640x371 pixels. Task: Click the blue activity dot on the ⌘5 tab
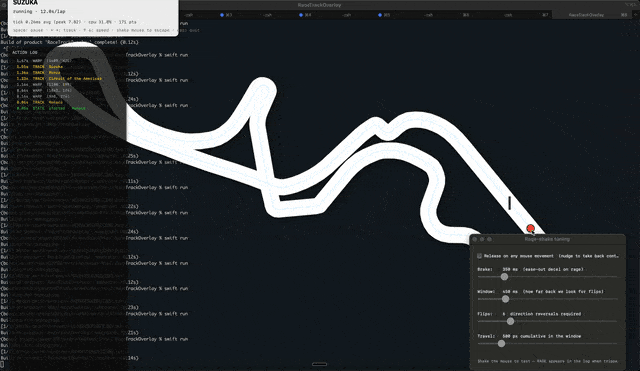click(380, 15)
